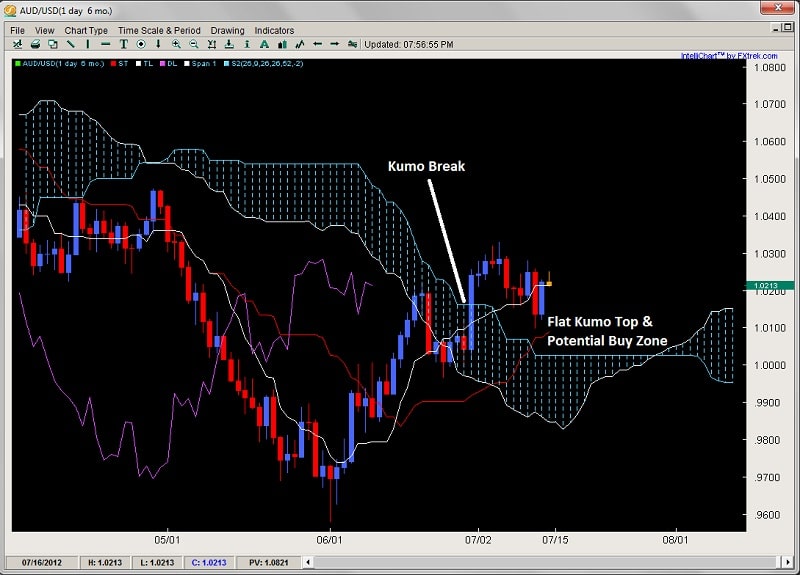800x575 pixels.
Task: Zoom in with the plus magnifier
Action: pyautogui.click(x=176, y=44)
